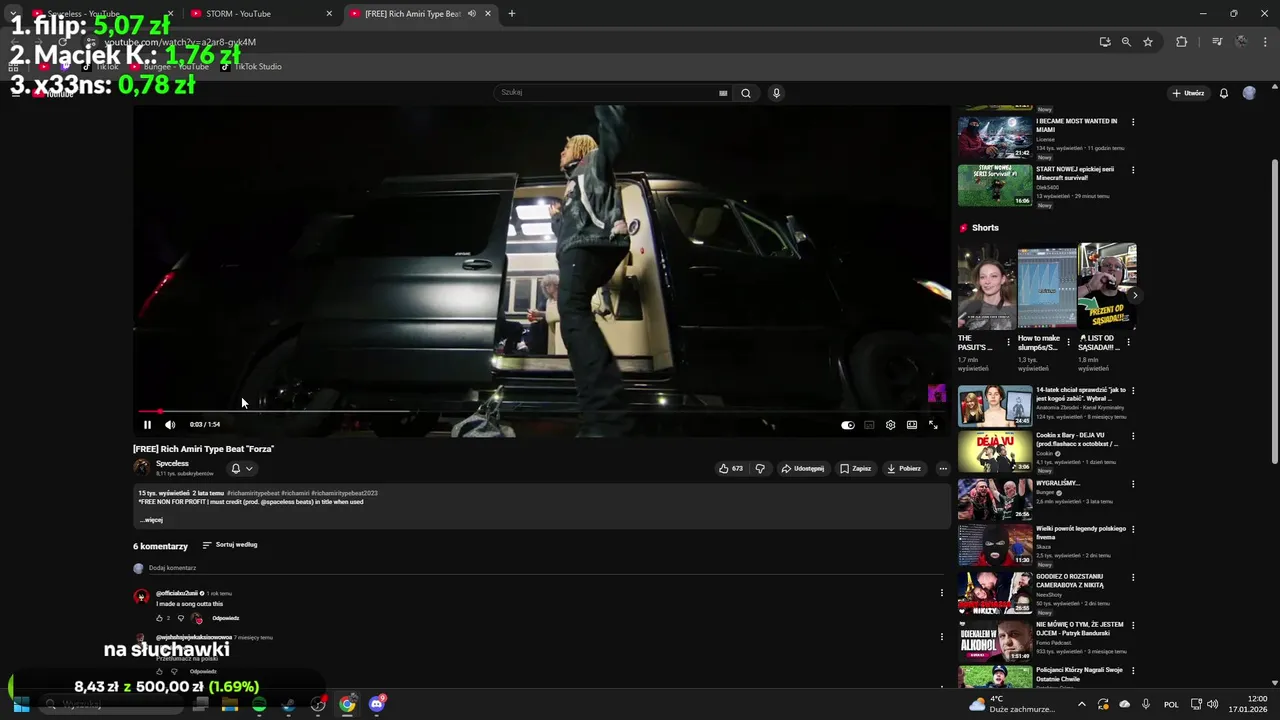Save video with Zapisz button
The height and width of the screenshot is (720, 1280).
click(x=856, y=468)
